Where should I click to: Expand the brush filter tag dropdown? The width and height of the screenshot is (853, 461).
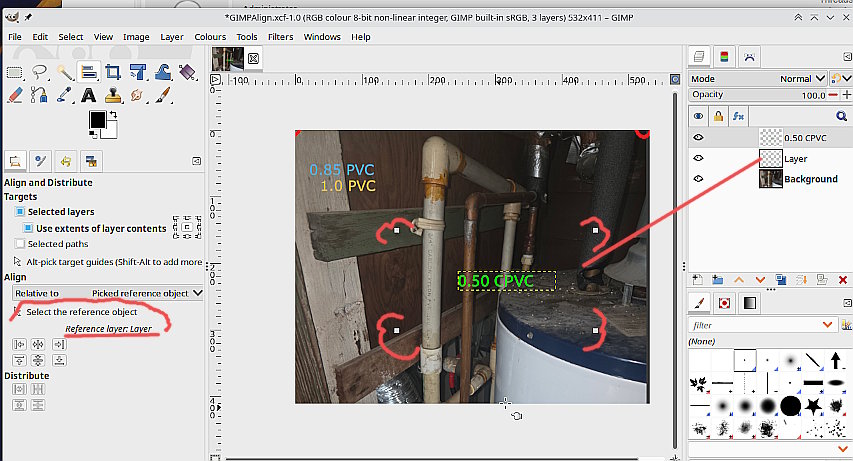tap(827, 325)
